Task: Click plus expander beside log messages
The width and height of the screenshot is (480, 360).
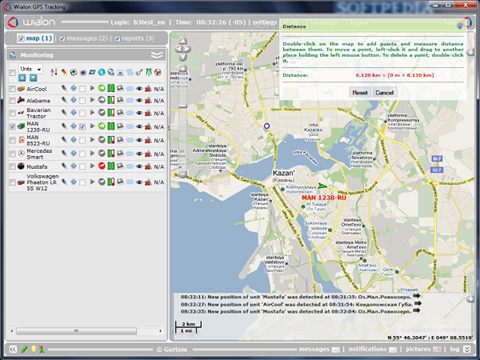Action: point(470,299)
